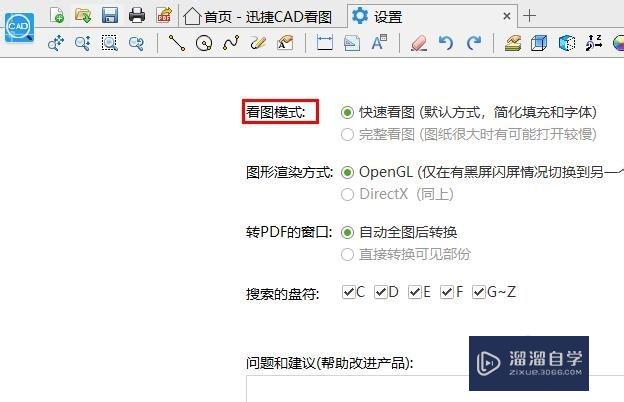
Task: Click the CAD application logo
Action: pyautogui.click(x=19, y=27)
